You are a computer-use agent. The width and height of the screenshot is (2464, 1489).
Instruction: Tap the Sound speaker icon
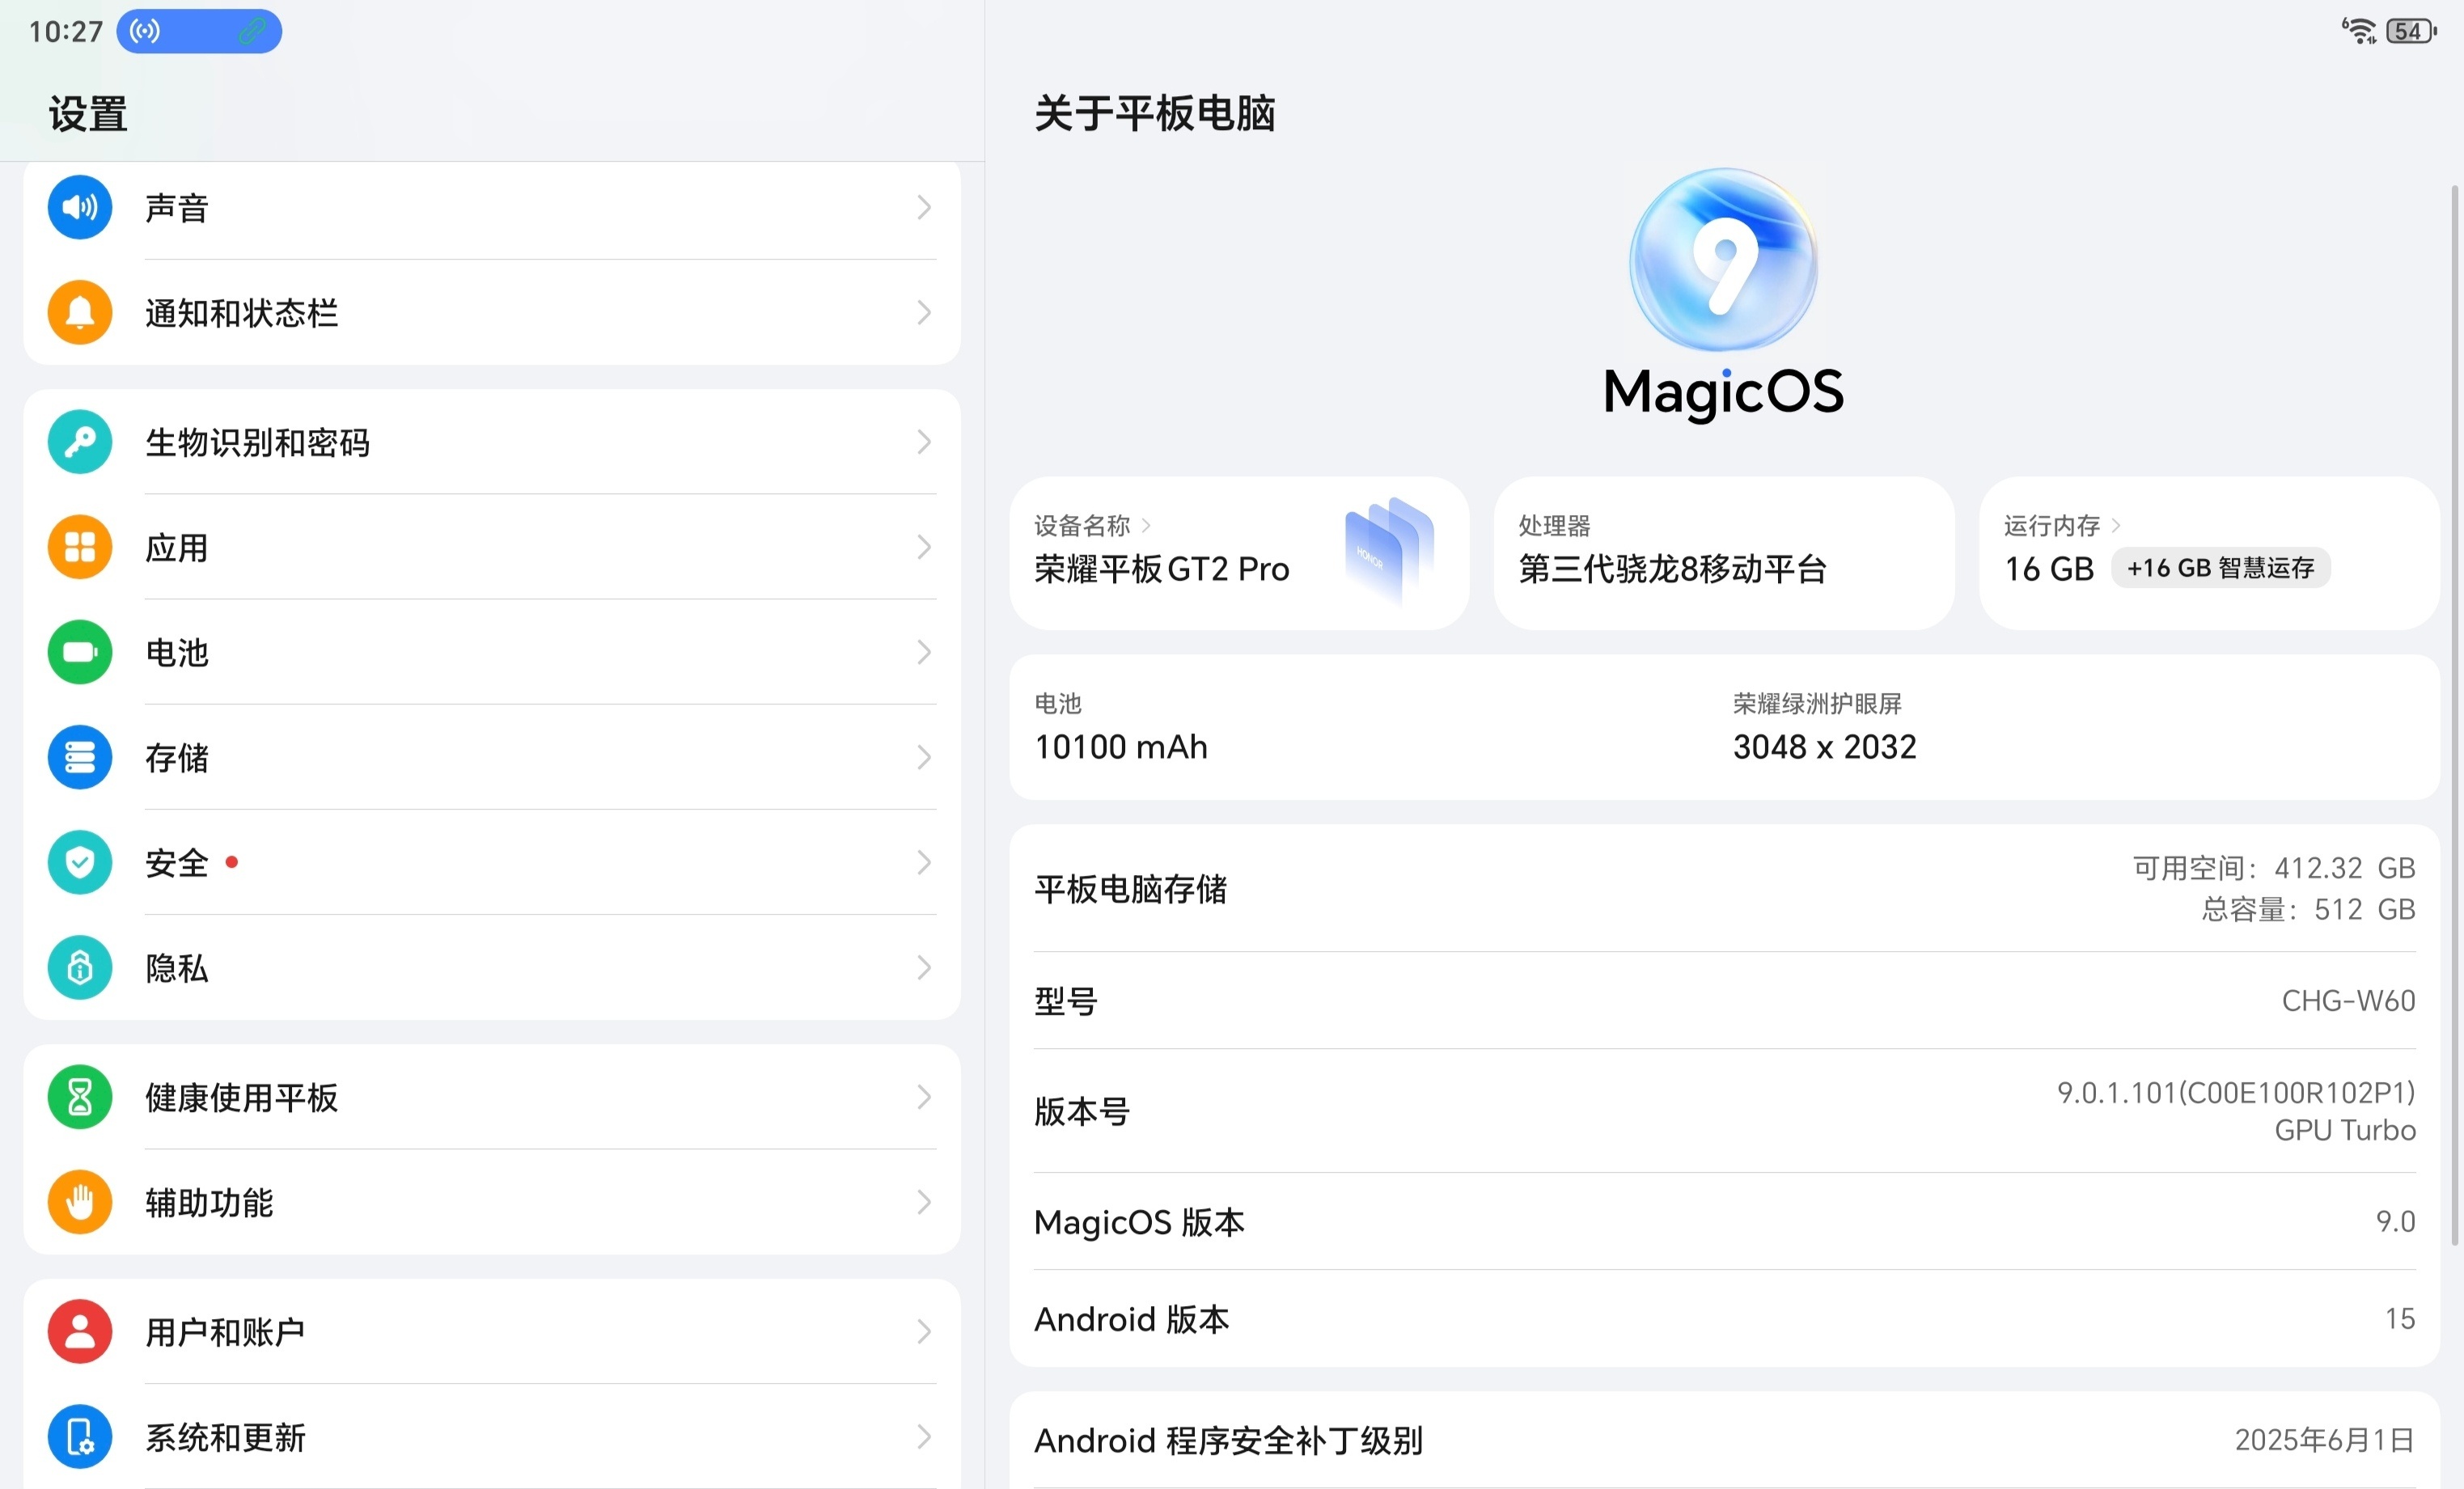click(x=80, y=207)
